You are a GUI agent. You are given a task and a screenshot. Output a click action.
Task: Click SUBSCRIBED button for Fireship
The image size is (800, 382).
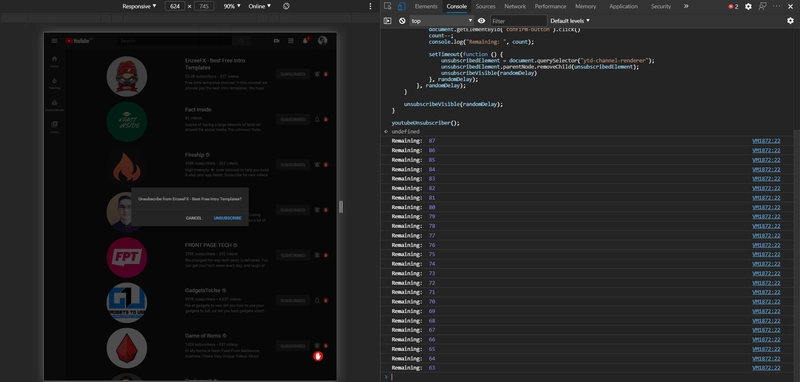tap(293, 165)
